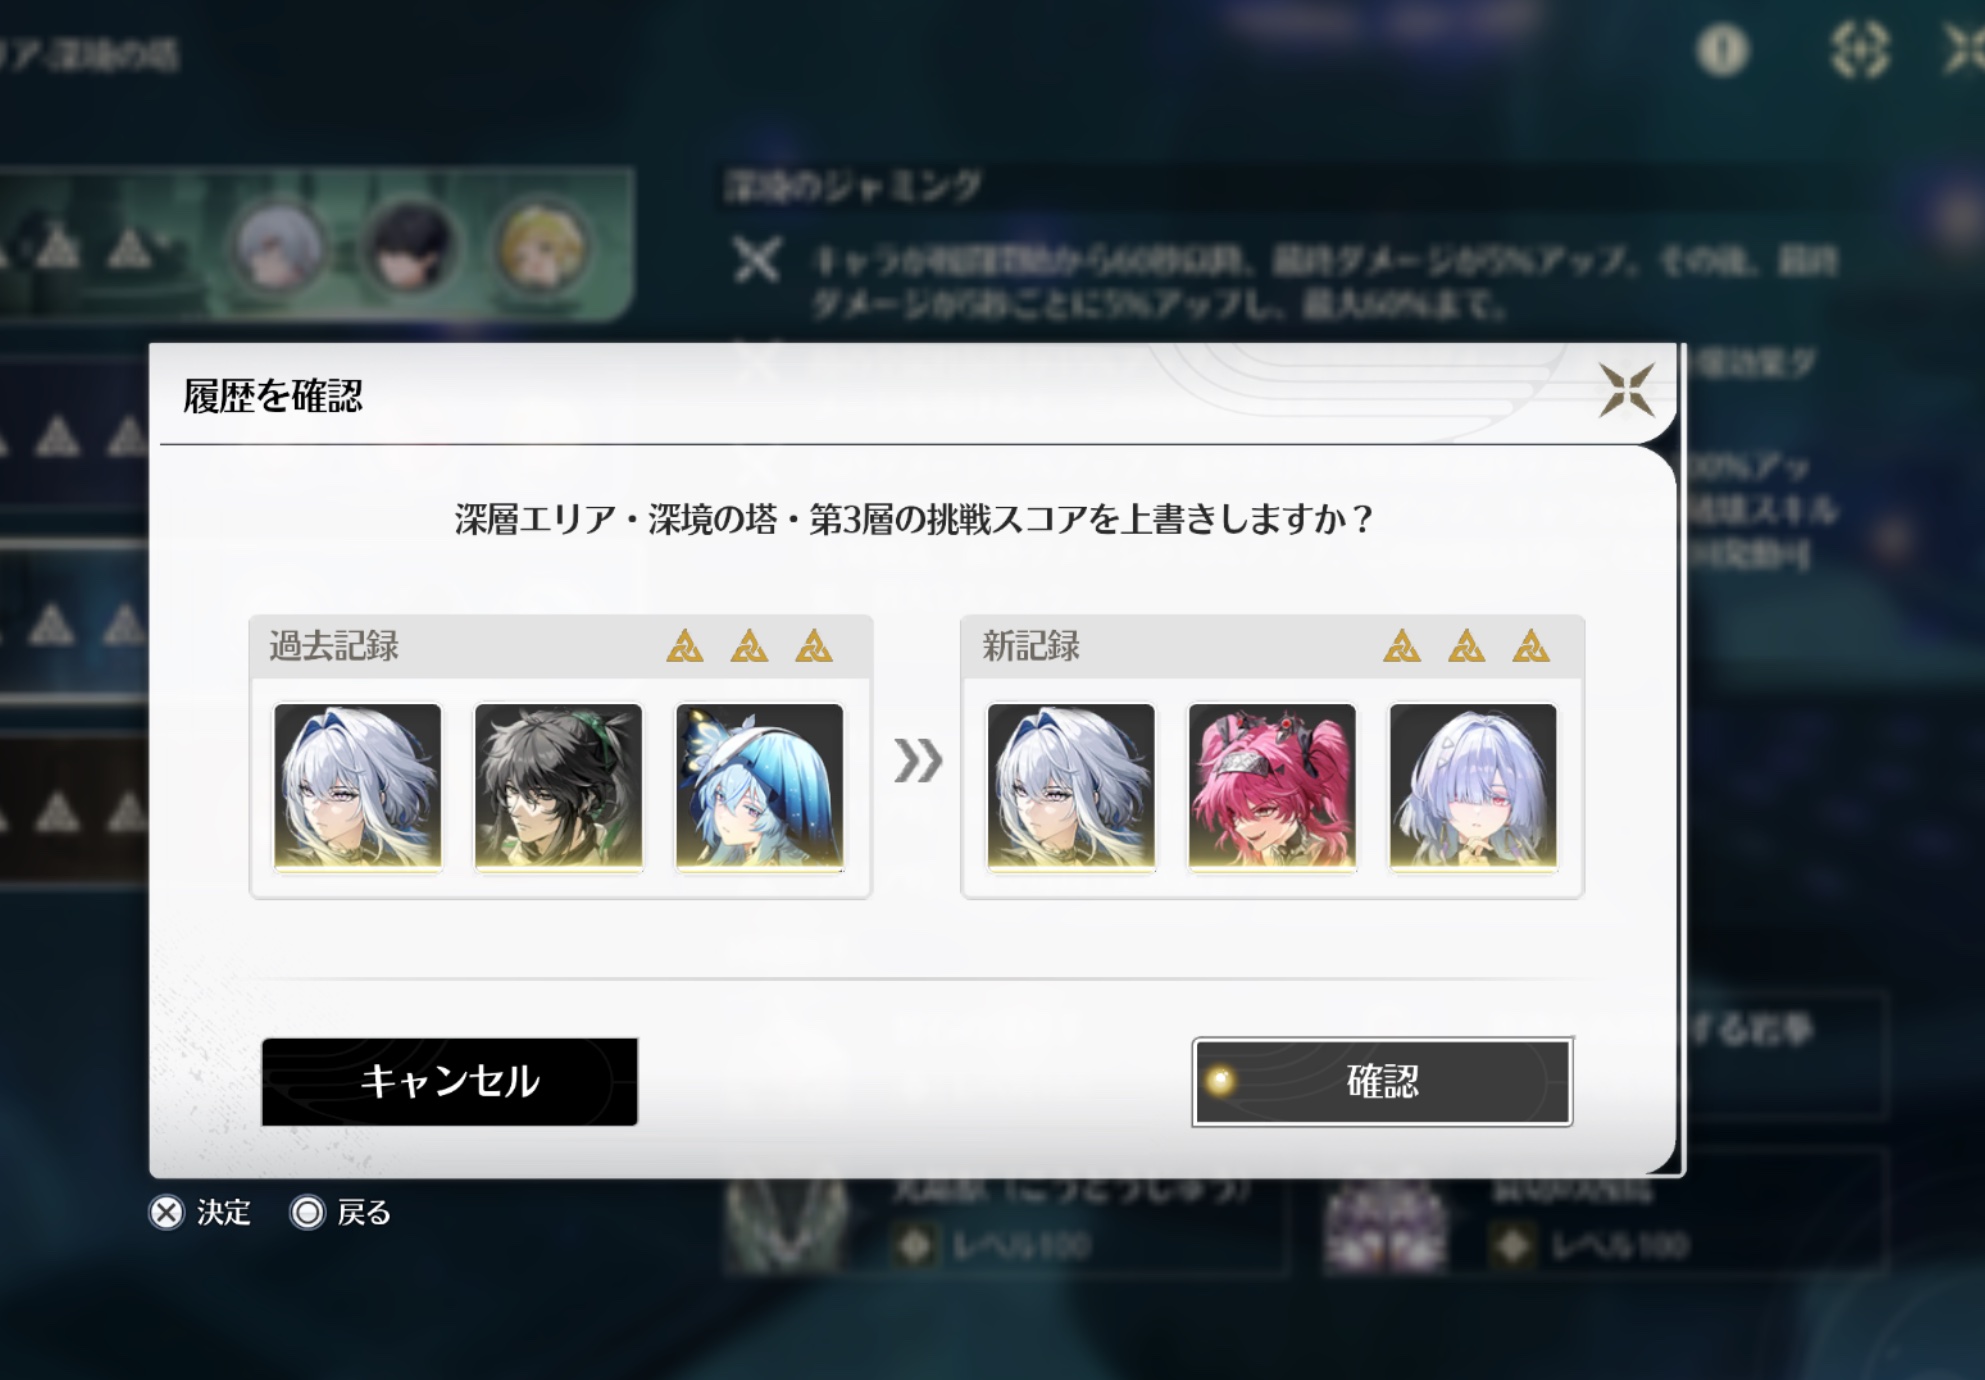1985x1380 pixels.
Task: Select pink twin-tail character portrait
Action: [1272, 787]
